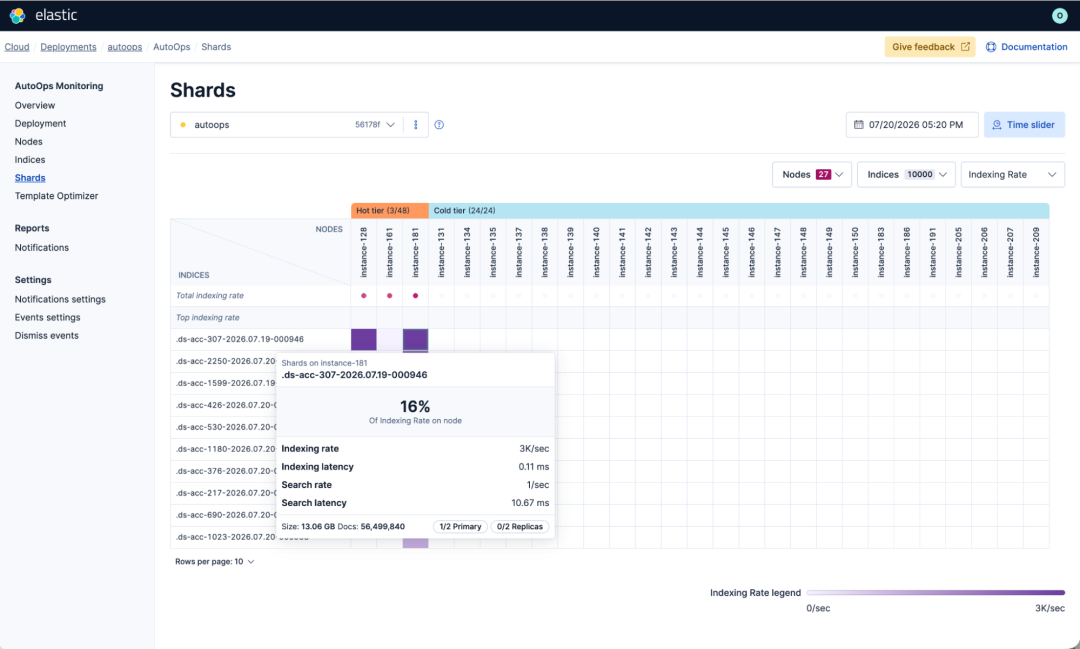Click the purple shard cell for instance-181, index 000946
Image resolution: width=1080 pixels, height=649 pixels.
pyautogui.click(x=415, y=339)
